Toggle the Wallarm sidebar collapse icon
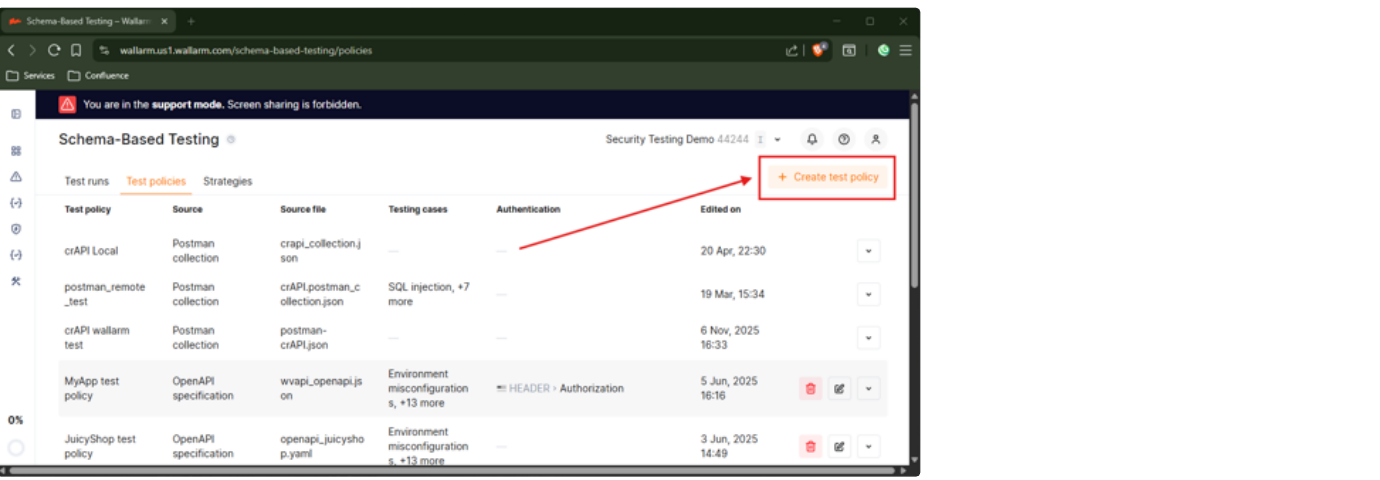Screen dimensions: 1380x480 tap(16, 114)
